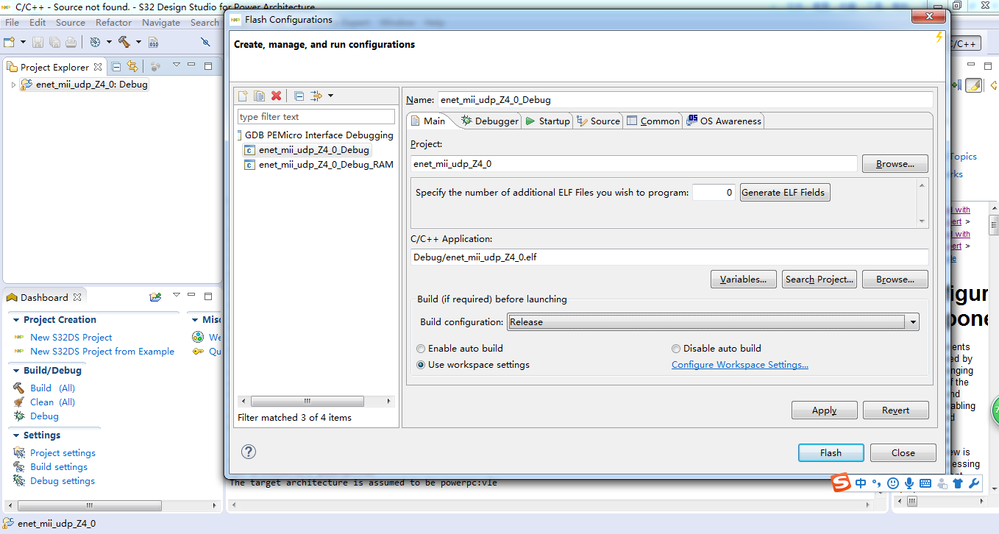Open Project Explorer view menu triangle
The height and width of the screenshot is (534, 999).
(x=176, y=65)
